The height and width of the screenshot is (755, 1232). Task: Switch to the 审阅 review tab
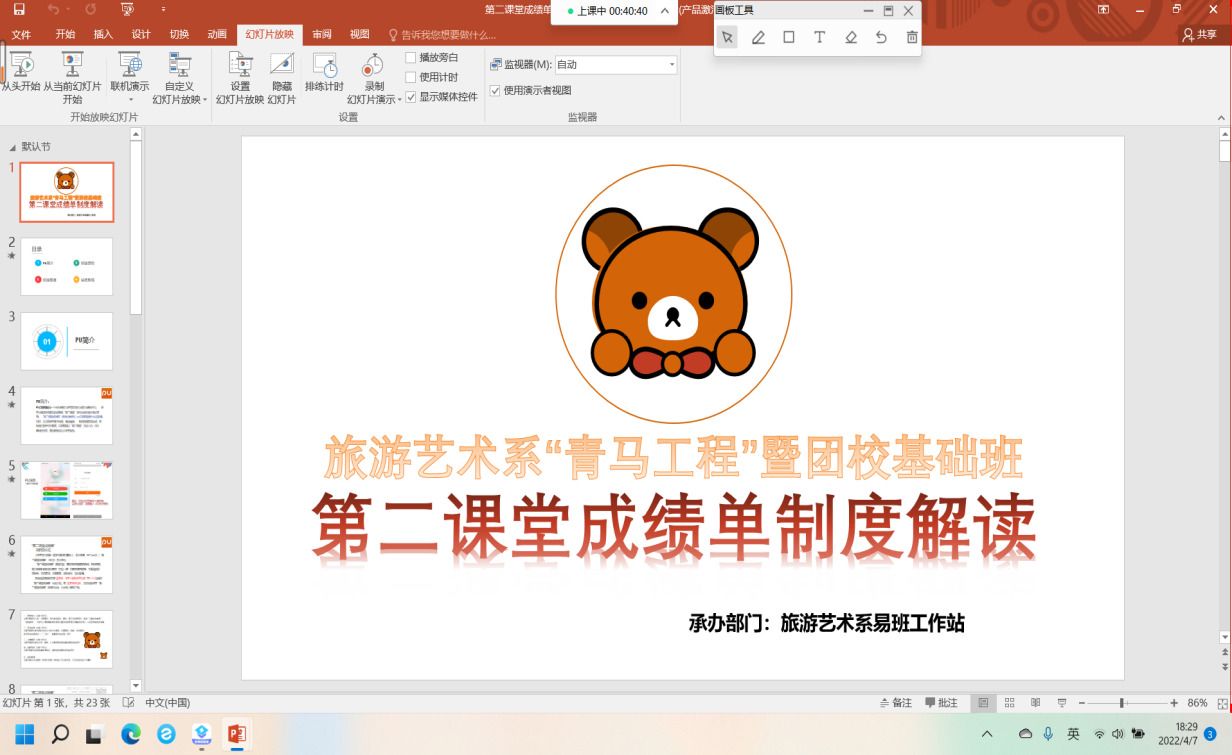pos(322,34)
